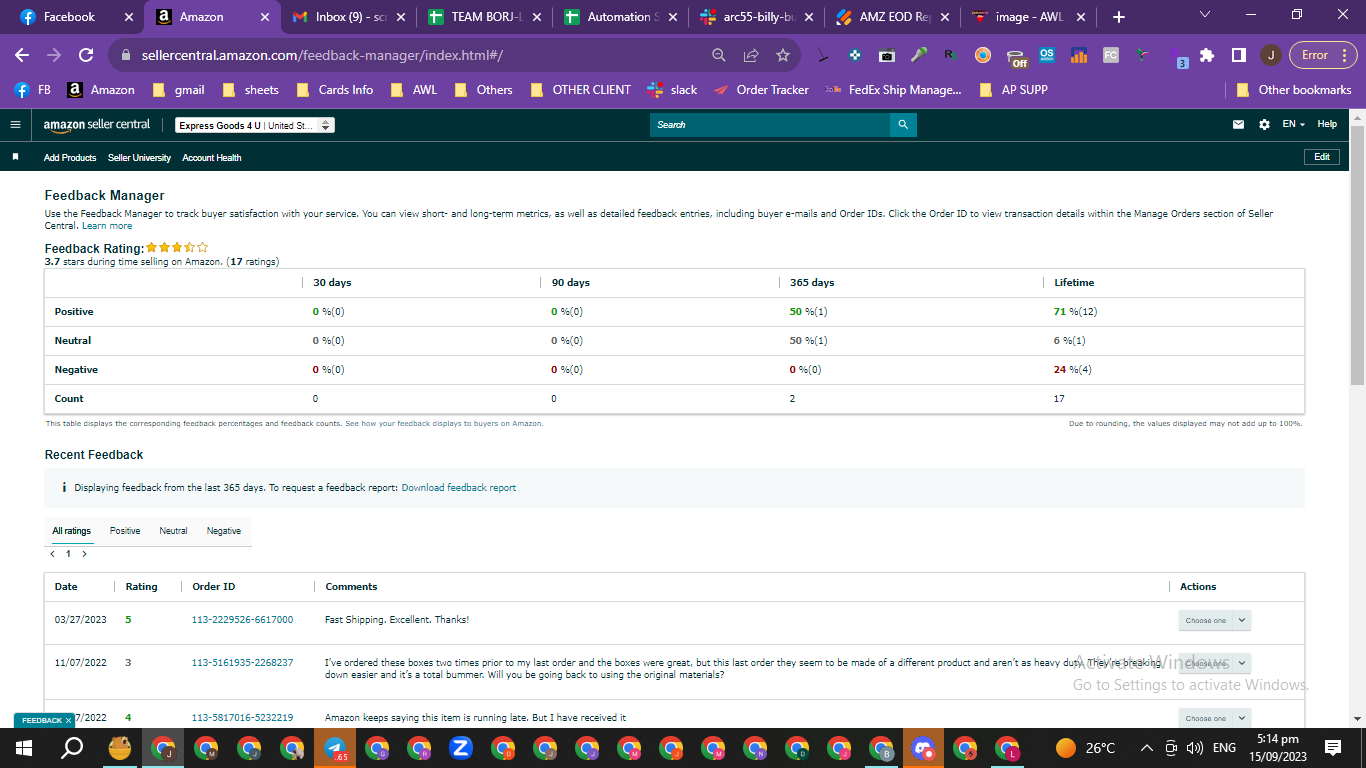
Task: Open the Order Tracker bookmark
Action: point(762,90)
